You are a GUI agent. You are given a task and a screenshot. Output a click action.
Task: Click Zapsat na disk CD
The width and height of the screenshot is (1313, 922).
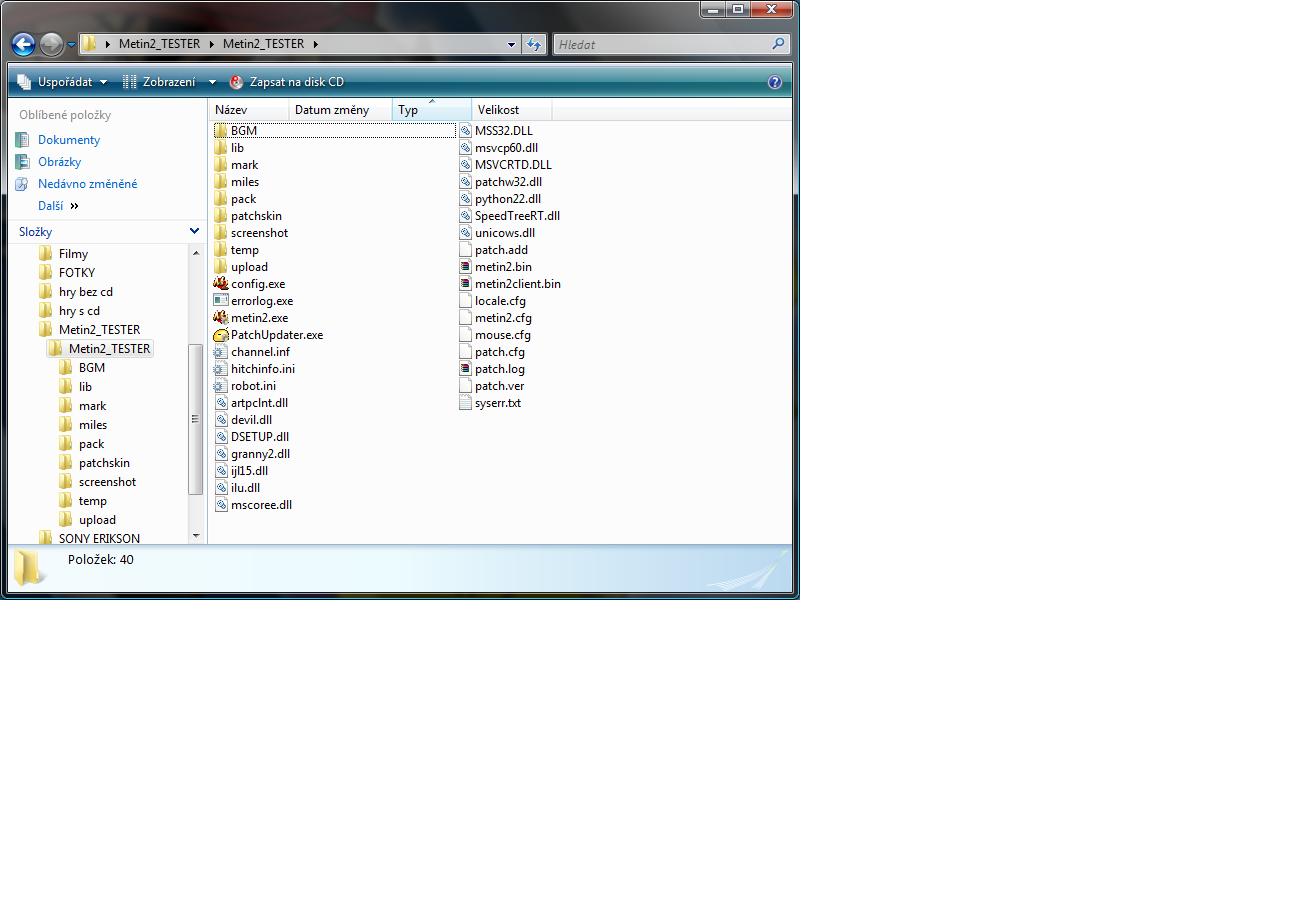click(287, 82)
